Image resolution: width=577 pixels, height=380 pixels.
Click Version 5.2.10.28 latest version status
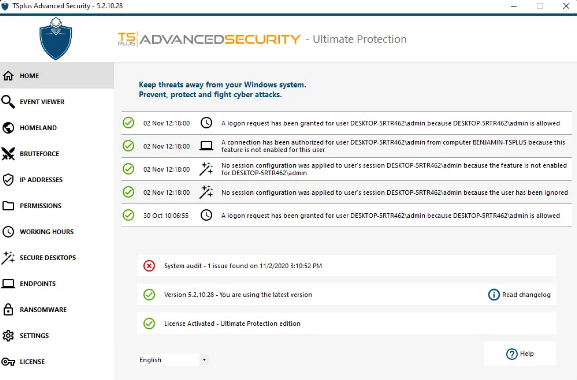click(x=238, y=295)
